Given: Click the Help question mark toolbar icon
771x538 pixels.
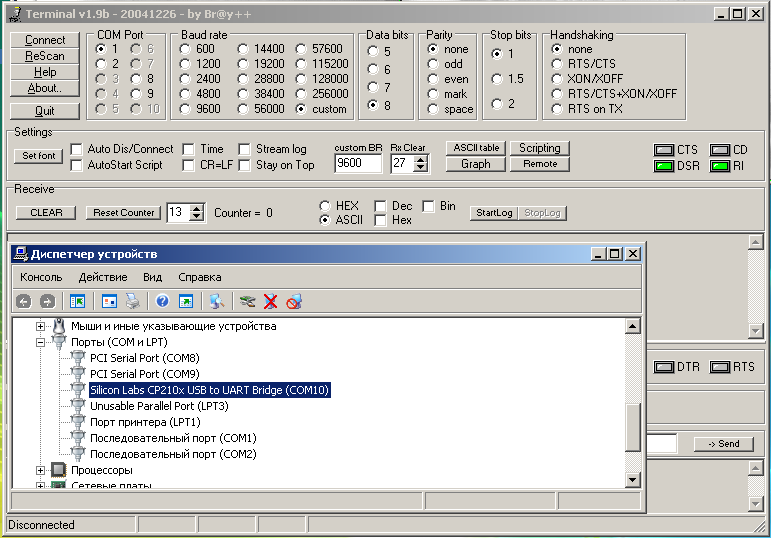Looking at the screenshot, I should (162, 301).
